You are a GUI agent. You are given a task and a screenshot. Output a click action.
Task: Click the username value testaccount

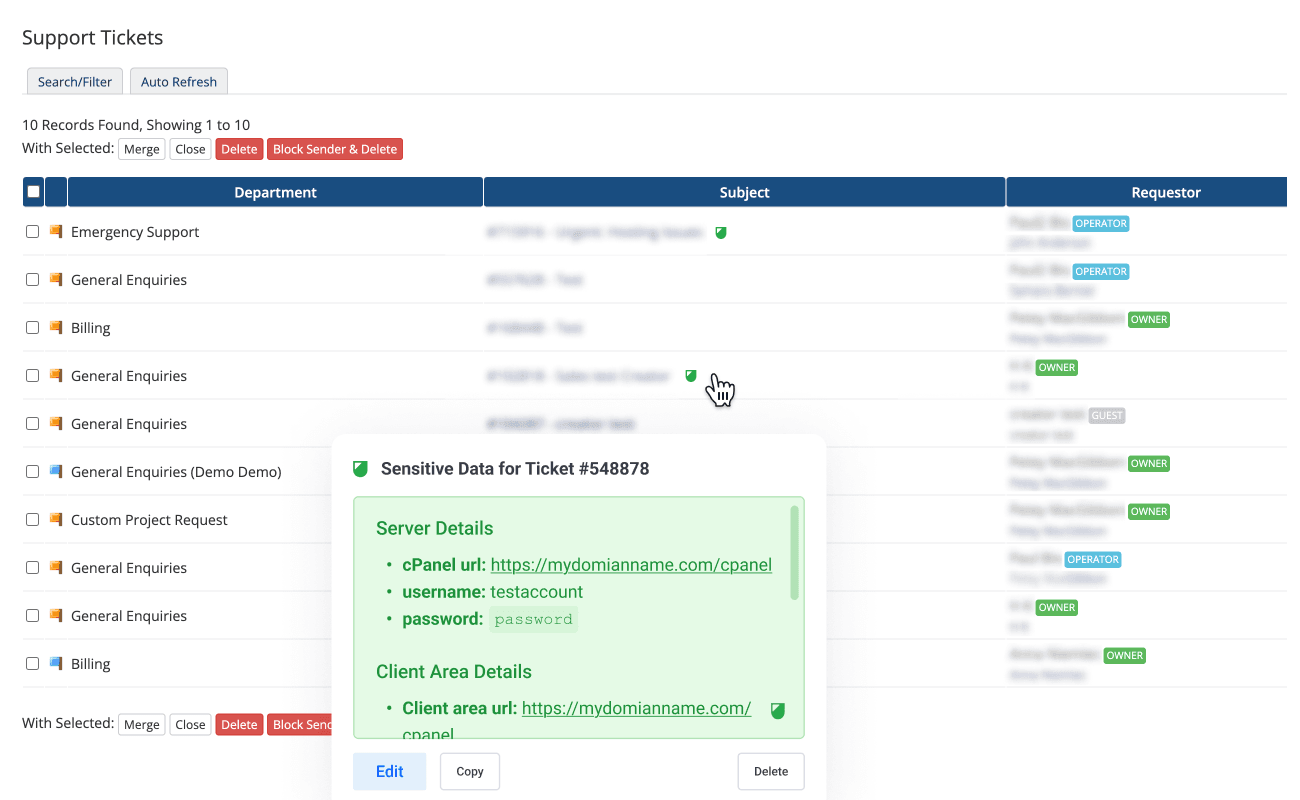(x=537, y=592)
